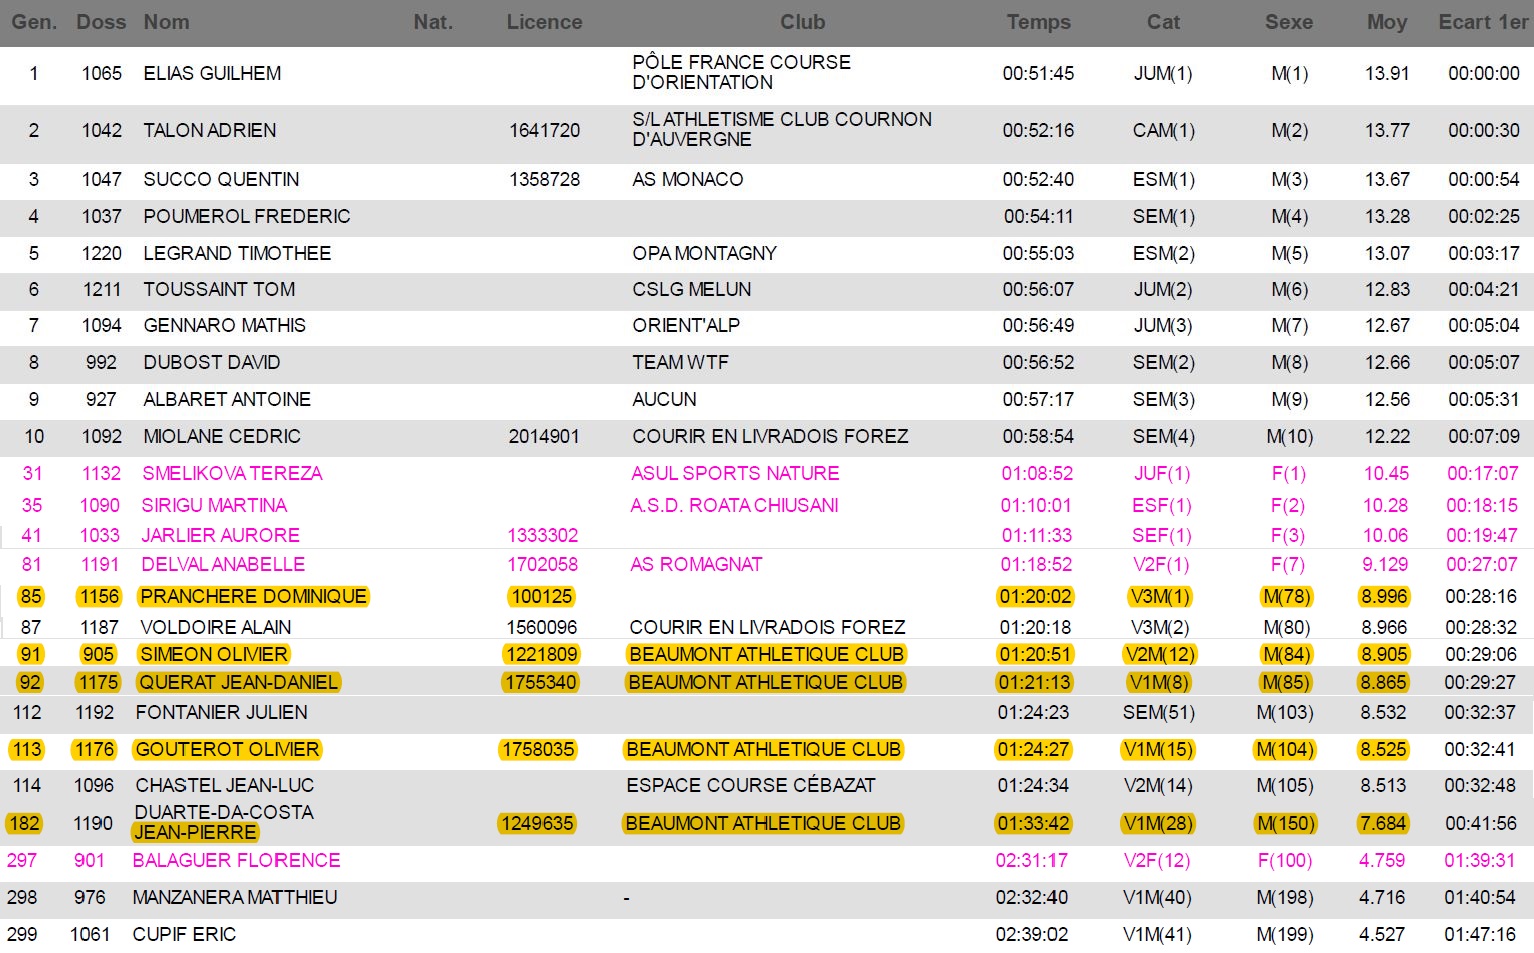Click the AS ROMAGNAT club cell
Image resolution: width=1534 pixels, height=953 pixels.
tap(696, 564)
